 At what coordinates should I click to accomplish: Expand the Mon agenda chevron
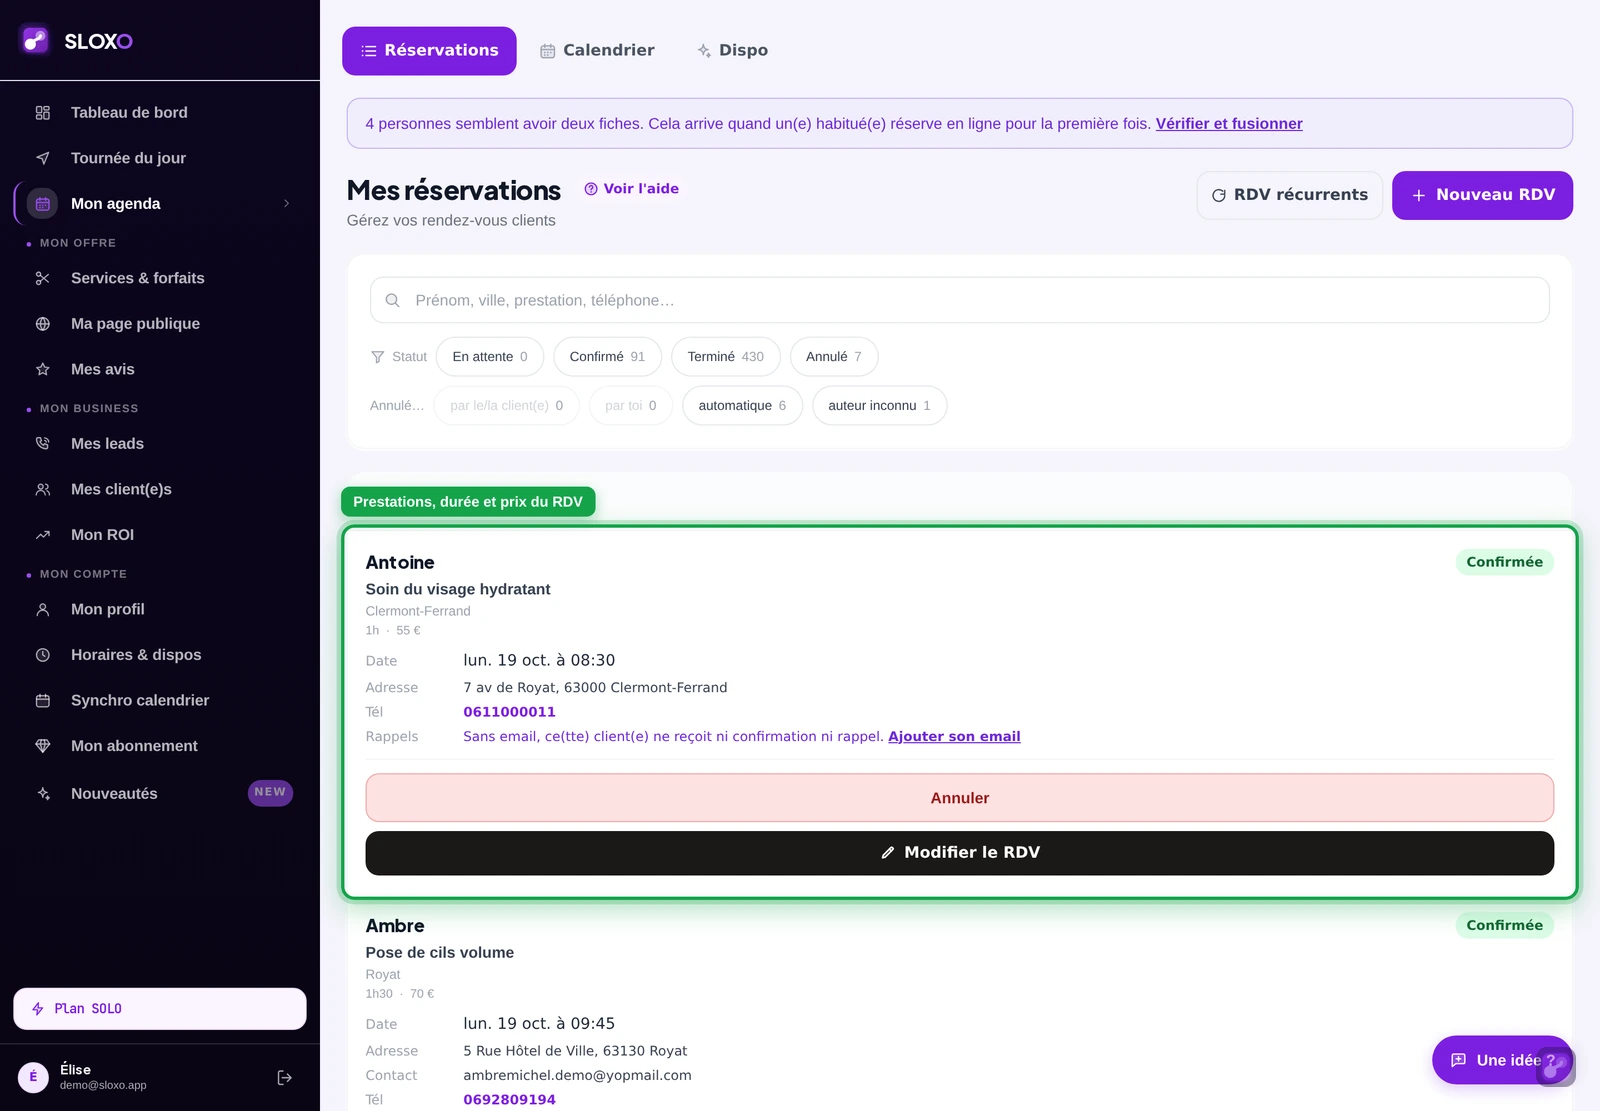pyautogui.click(x=287, y=203)
